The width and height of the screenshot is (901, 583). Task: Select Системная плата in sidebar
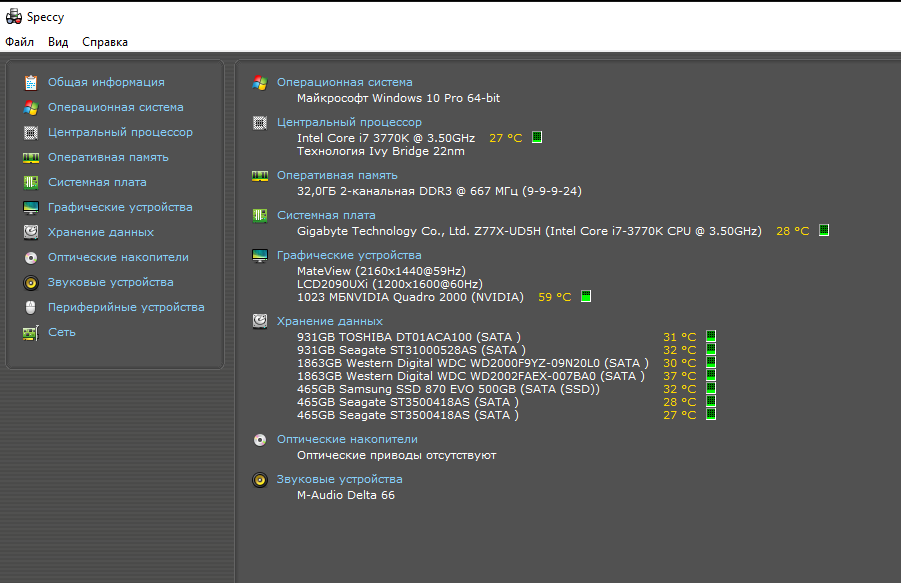97,182
